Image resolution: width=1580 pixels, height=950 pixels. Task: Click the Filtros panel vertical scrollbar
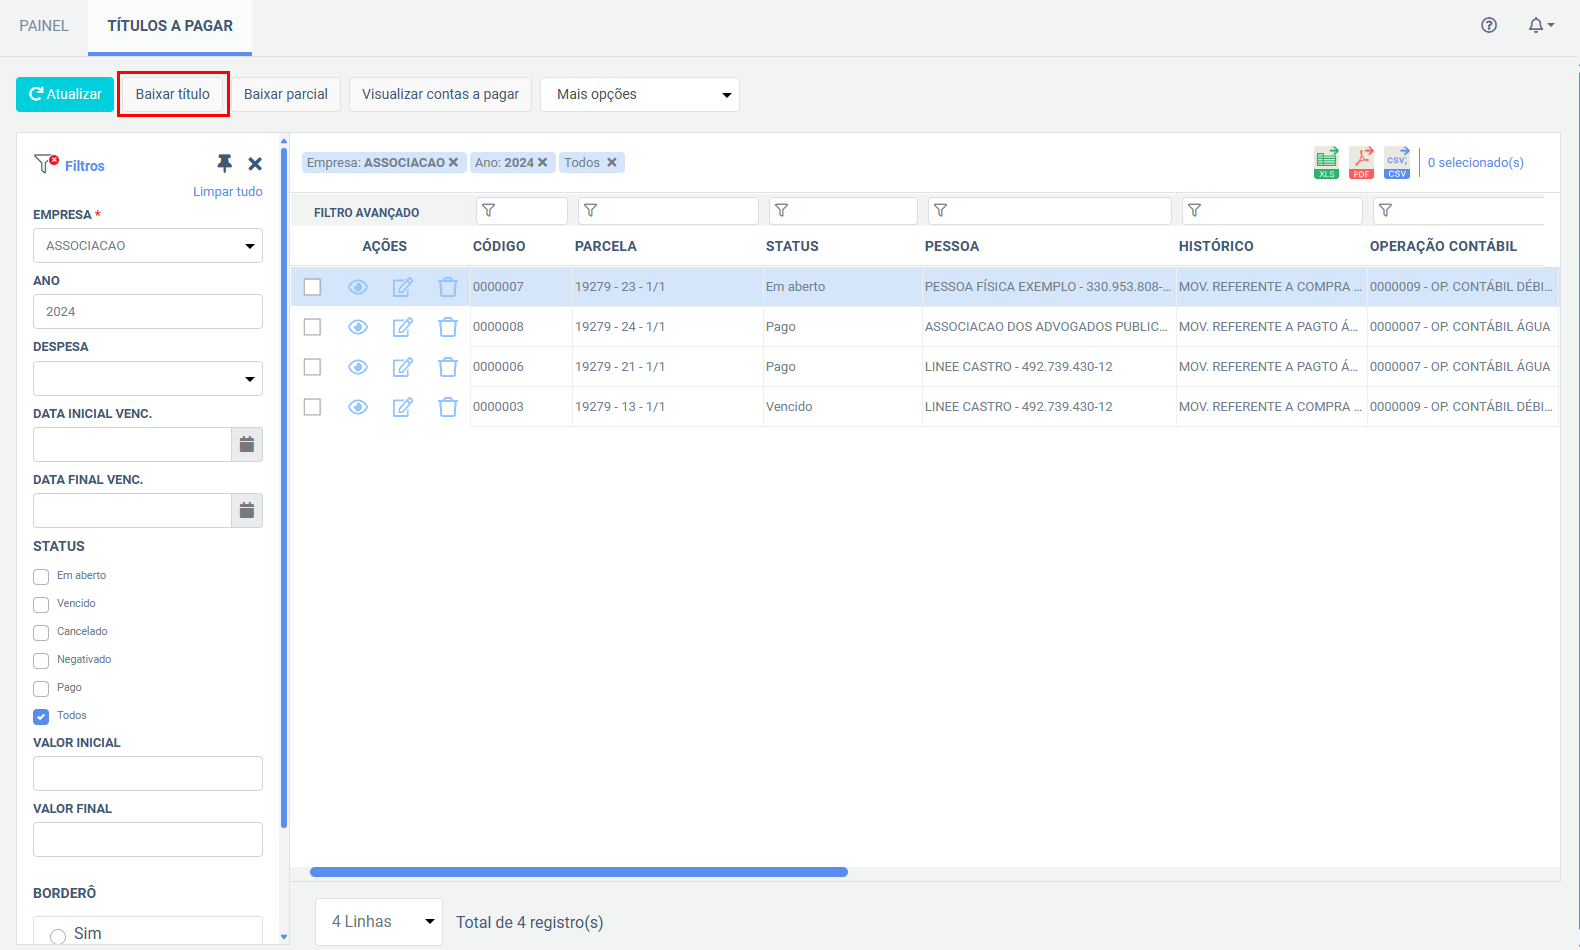click(284, 488)
